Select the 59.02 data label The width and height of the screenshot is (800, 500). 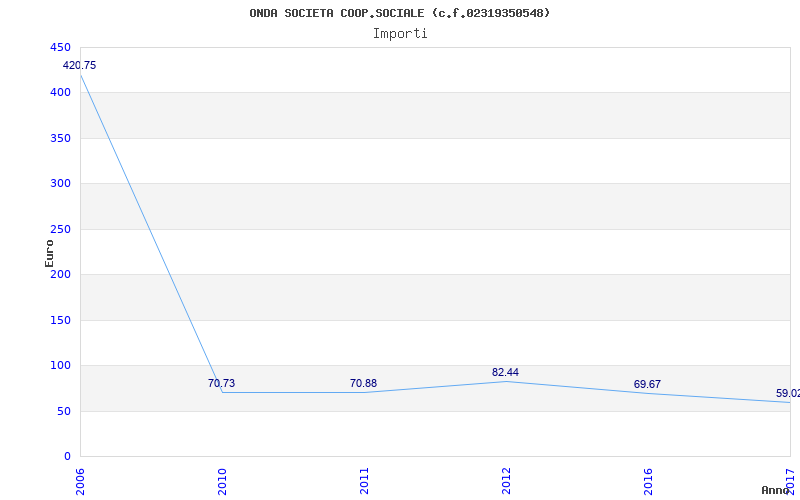pyautogui.click(x=788, y=393)
